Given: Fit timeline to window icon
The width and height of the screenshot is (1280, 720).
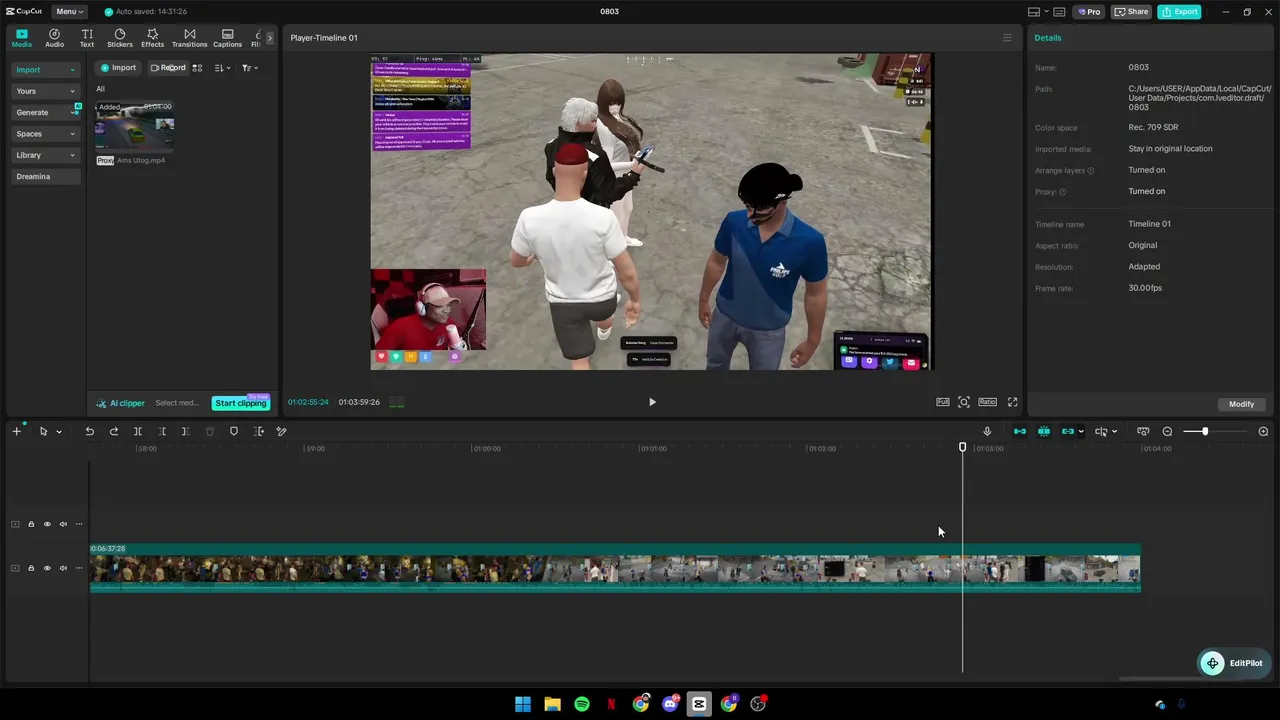Looking at the screenshot, I should (1143, 431).
